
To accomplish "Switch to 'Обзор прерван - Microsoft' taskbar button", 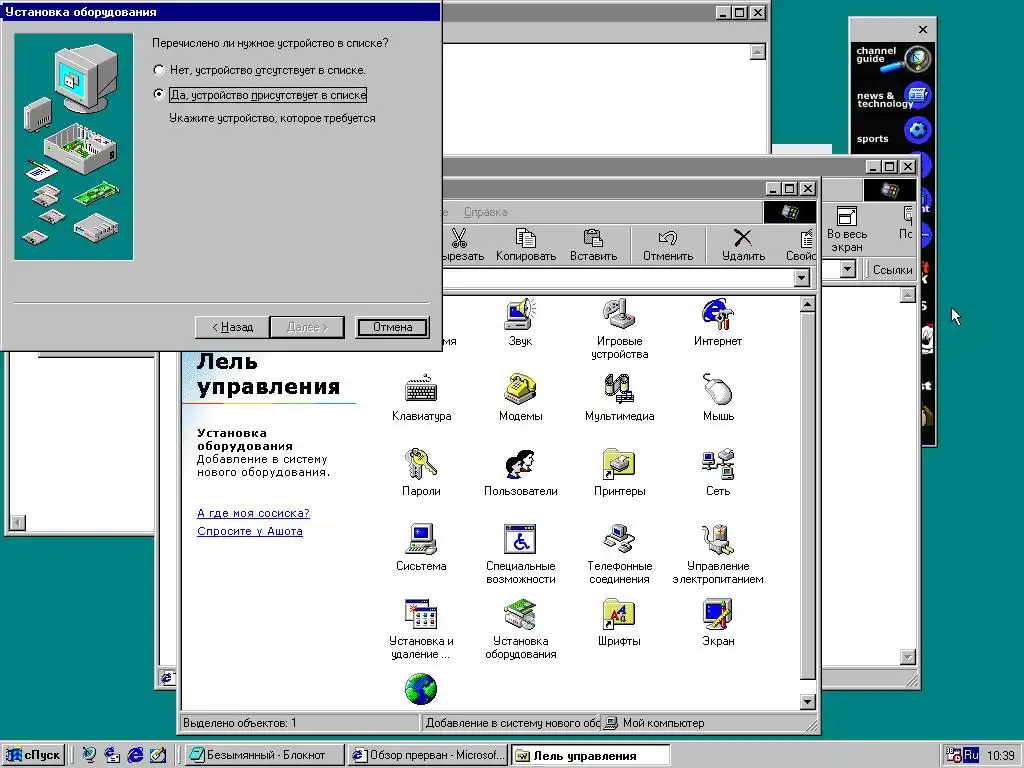I will [427, 755].
